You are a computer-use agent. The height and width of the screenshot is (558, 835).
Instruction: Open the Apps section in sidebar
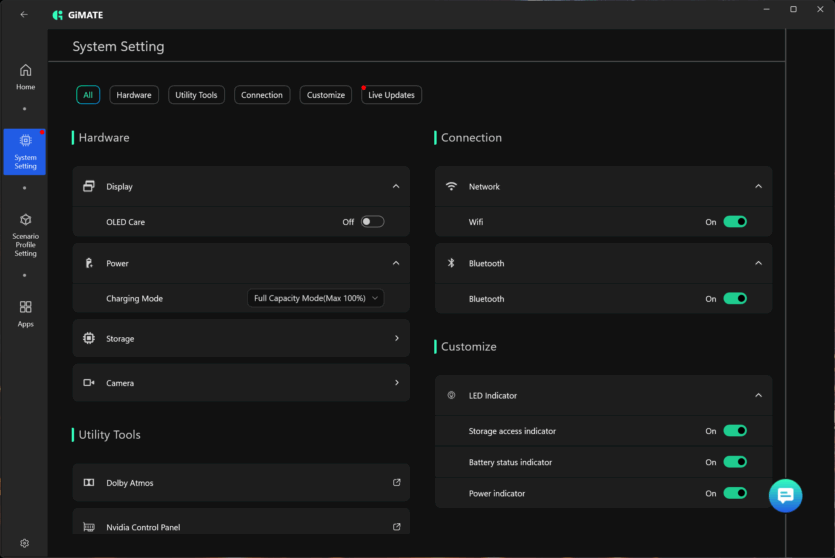(x=25, y=313)
